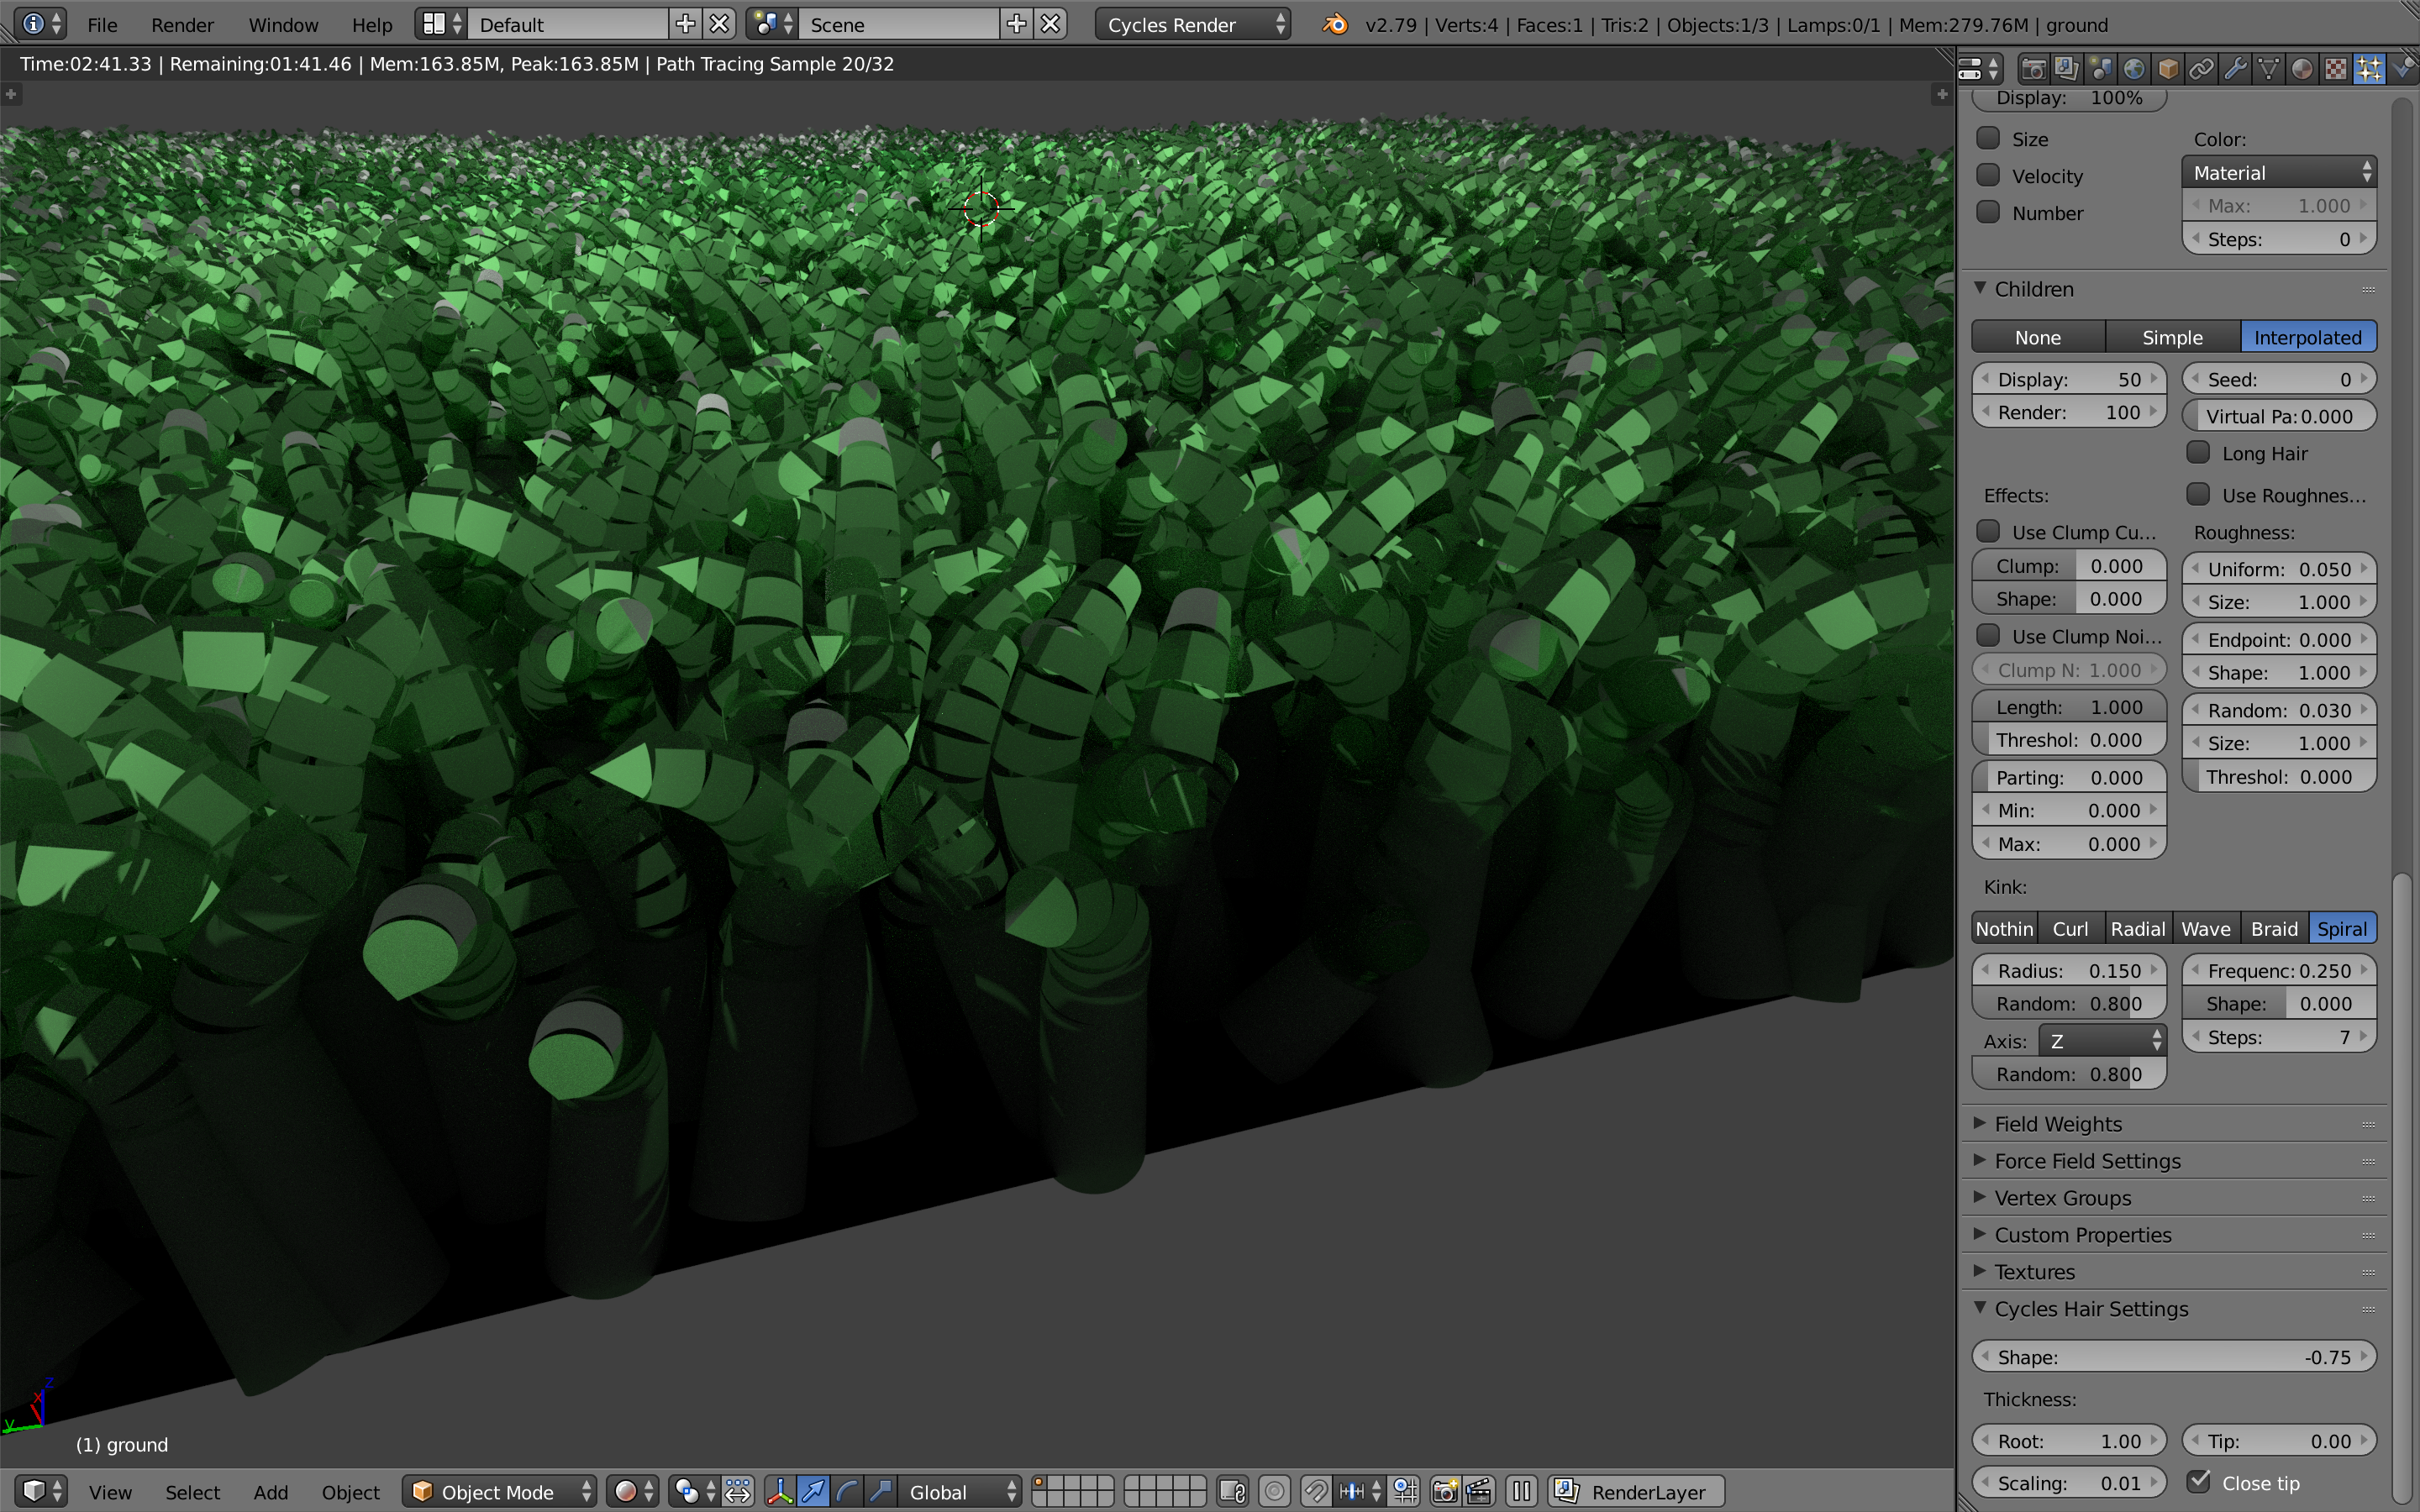Open the Object Mode dropdown

[500, 1491]
